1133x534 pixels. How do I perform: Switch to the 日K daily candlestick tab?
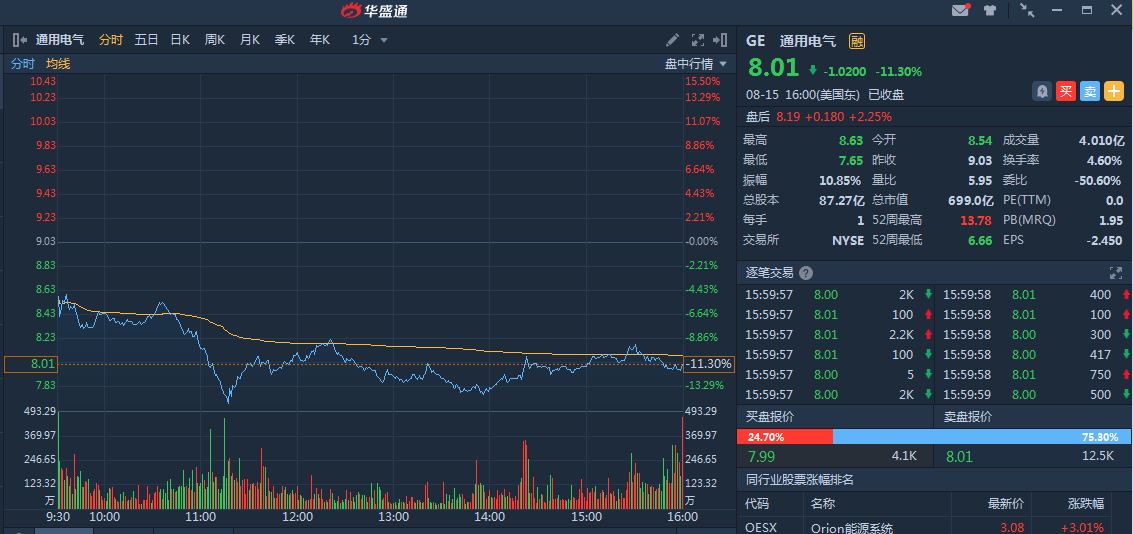pyautogui.click(x=180, y=40)
